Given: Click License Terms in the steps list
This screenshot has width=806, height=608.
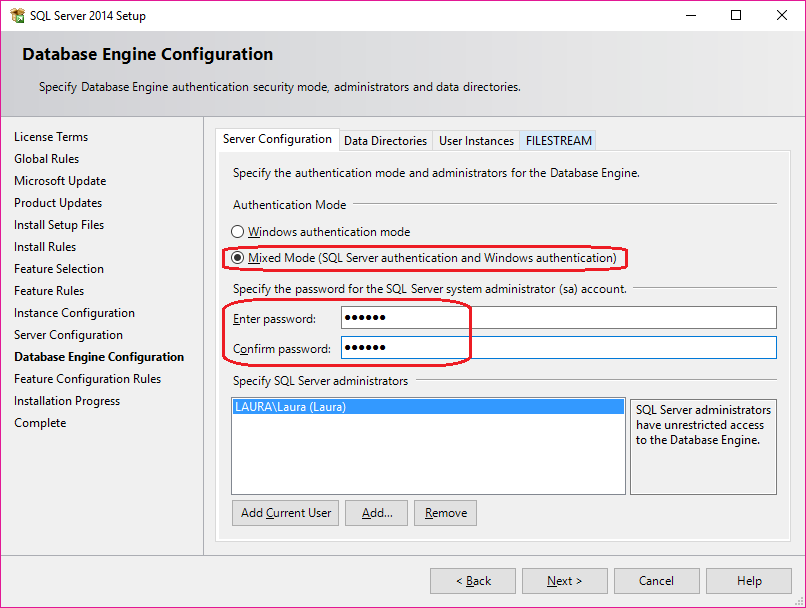Looking at the screenshot, I should point(51,137).
